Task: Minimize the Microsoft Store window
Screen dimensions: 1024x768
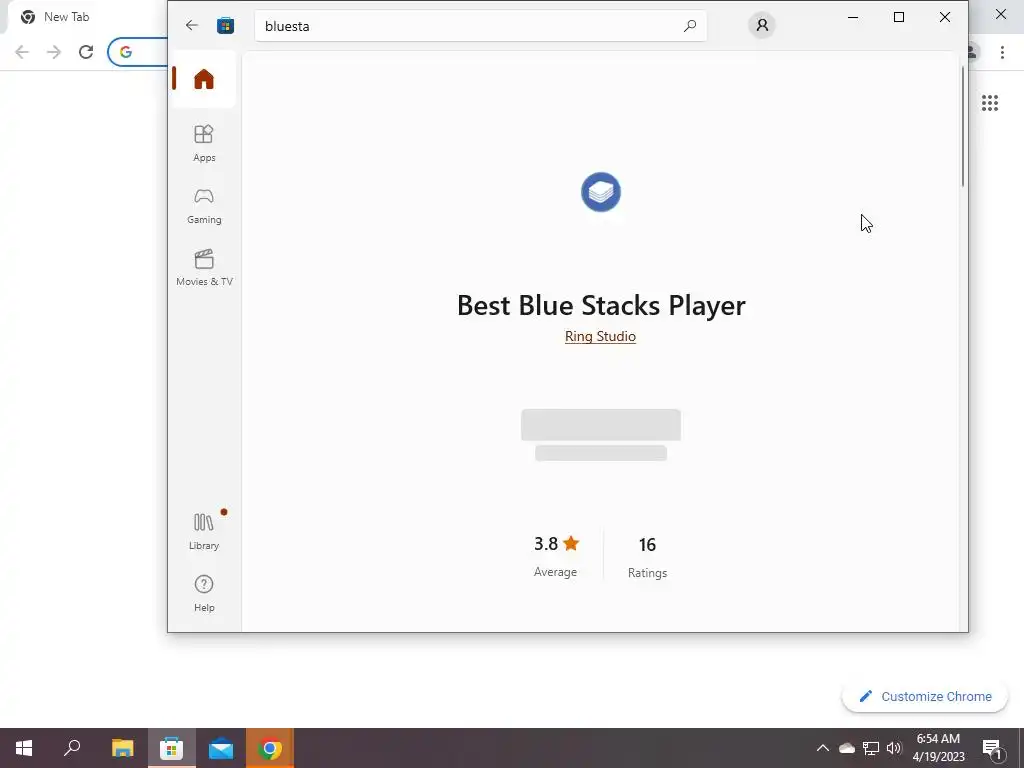Action: click(x=853, y=17)
